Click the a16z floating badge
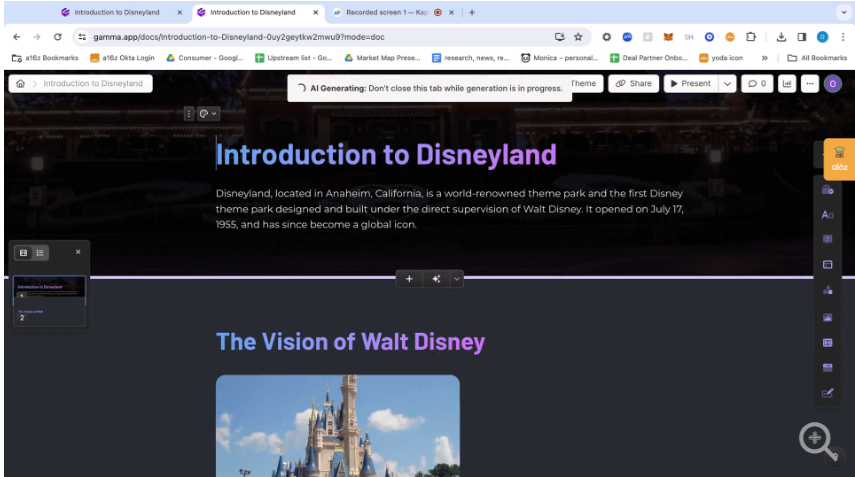Screen dimensions: 855x477 coord(839,159)
